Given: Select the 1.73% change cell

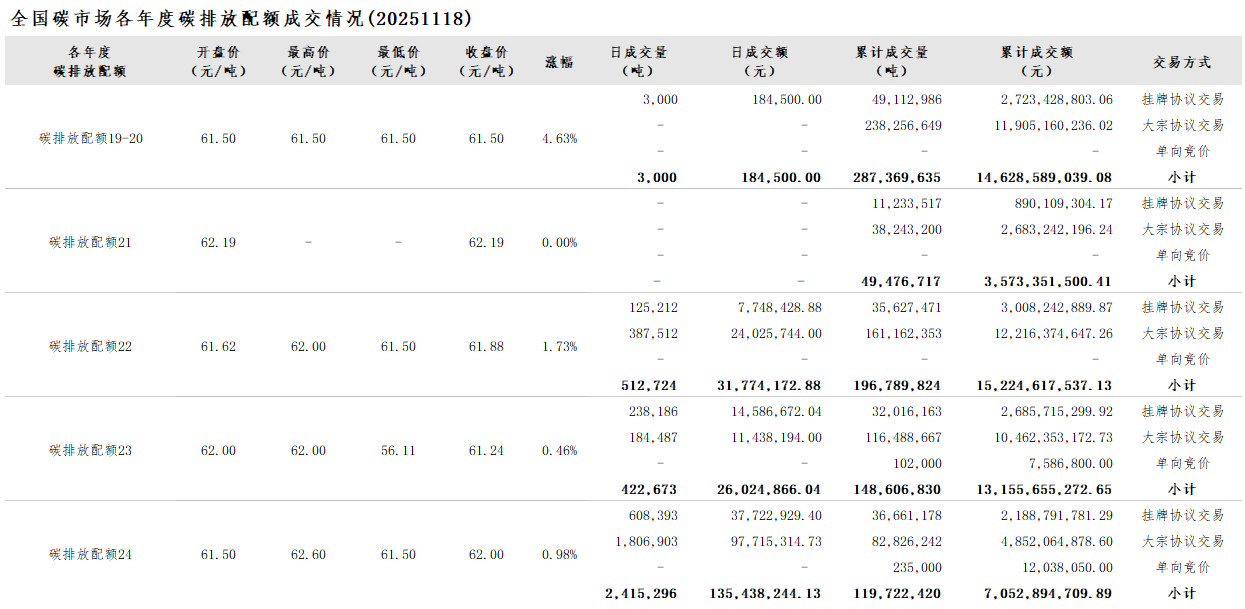Looking at the screenshot, I should click(x=559, y=347).
